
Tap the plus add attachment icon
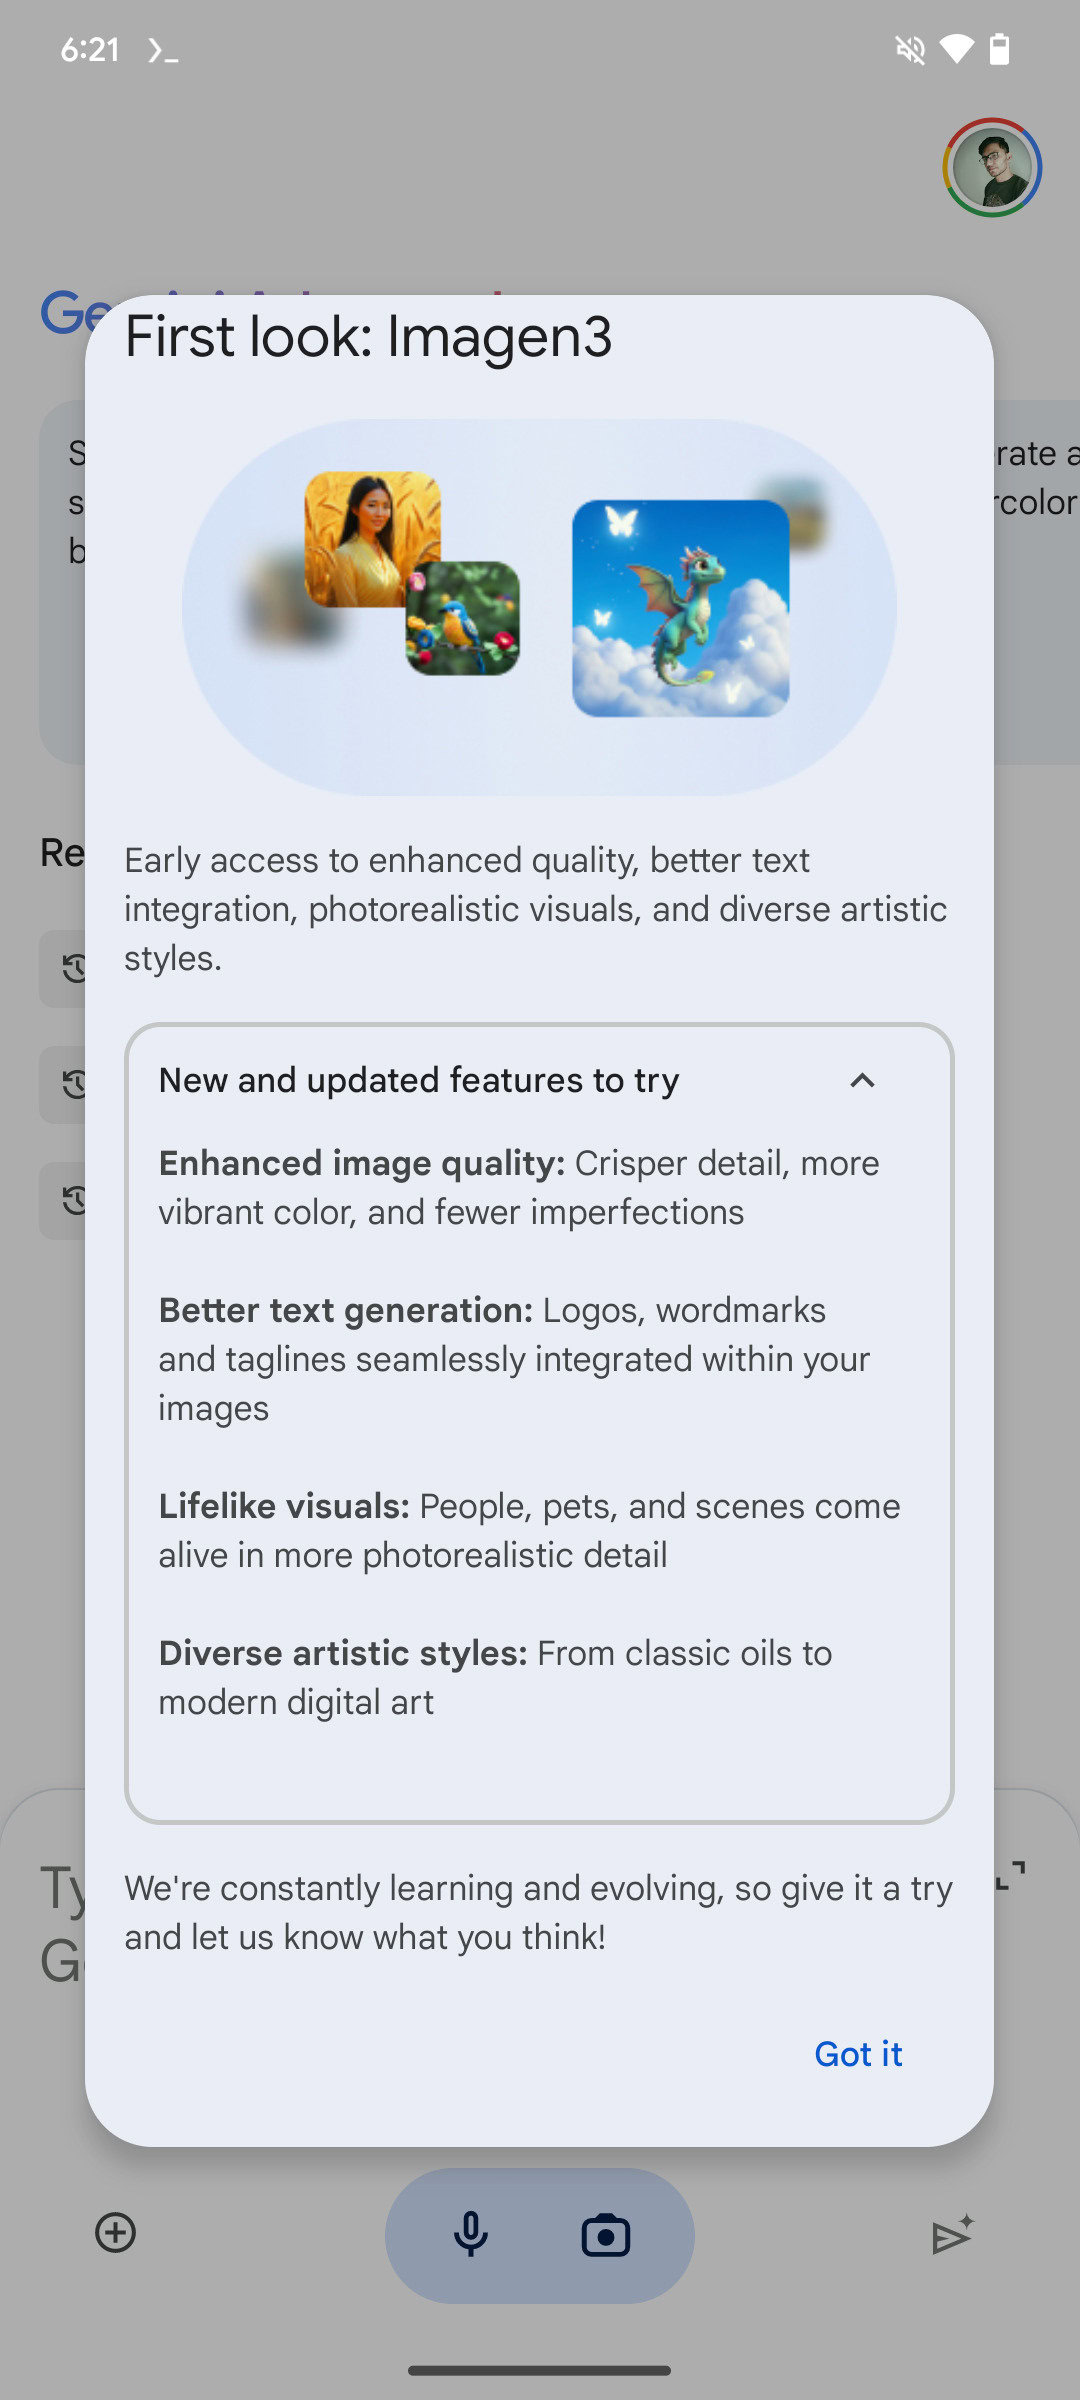tap(116, 2232)
